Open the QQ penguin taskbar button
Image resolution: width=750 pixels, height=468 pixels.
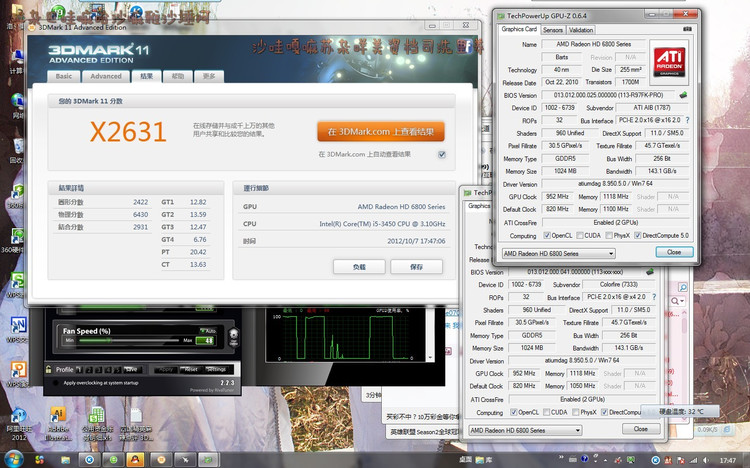[136, 460]
